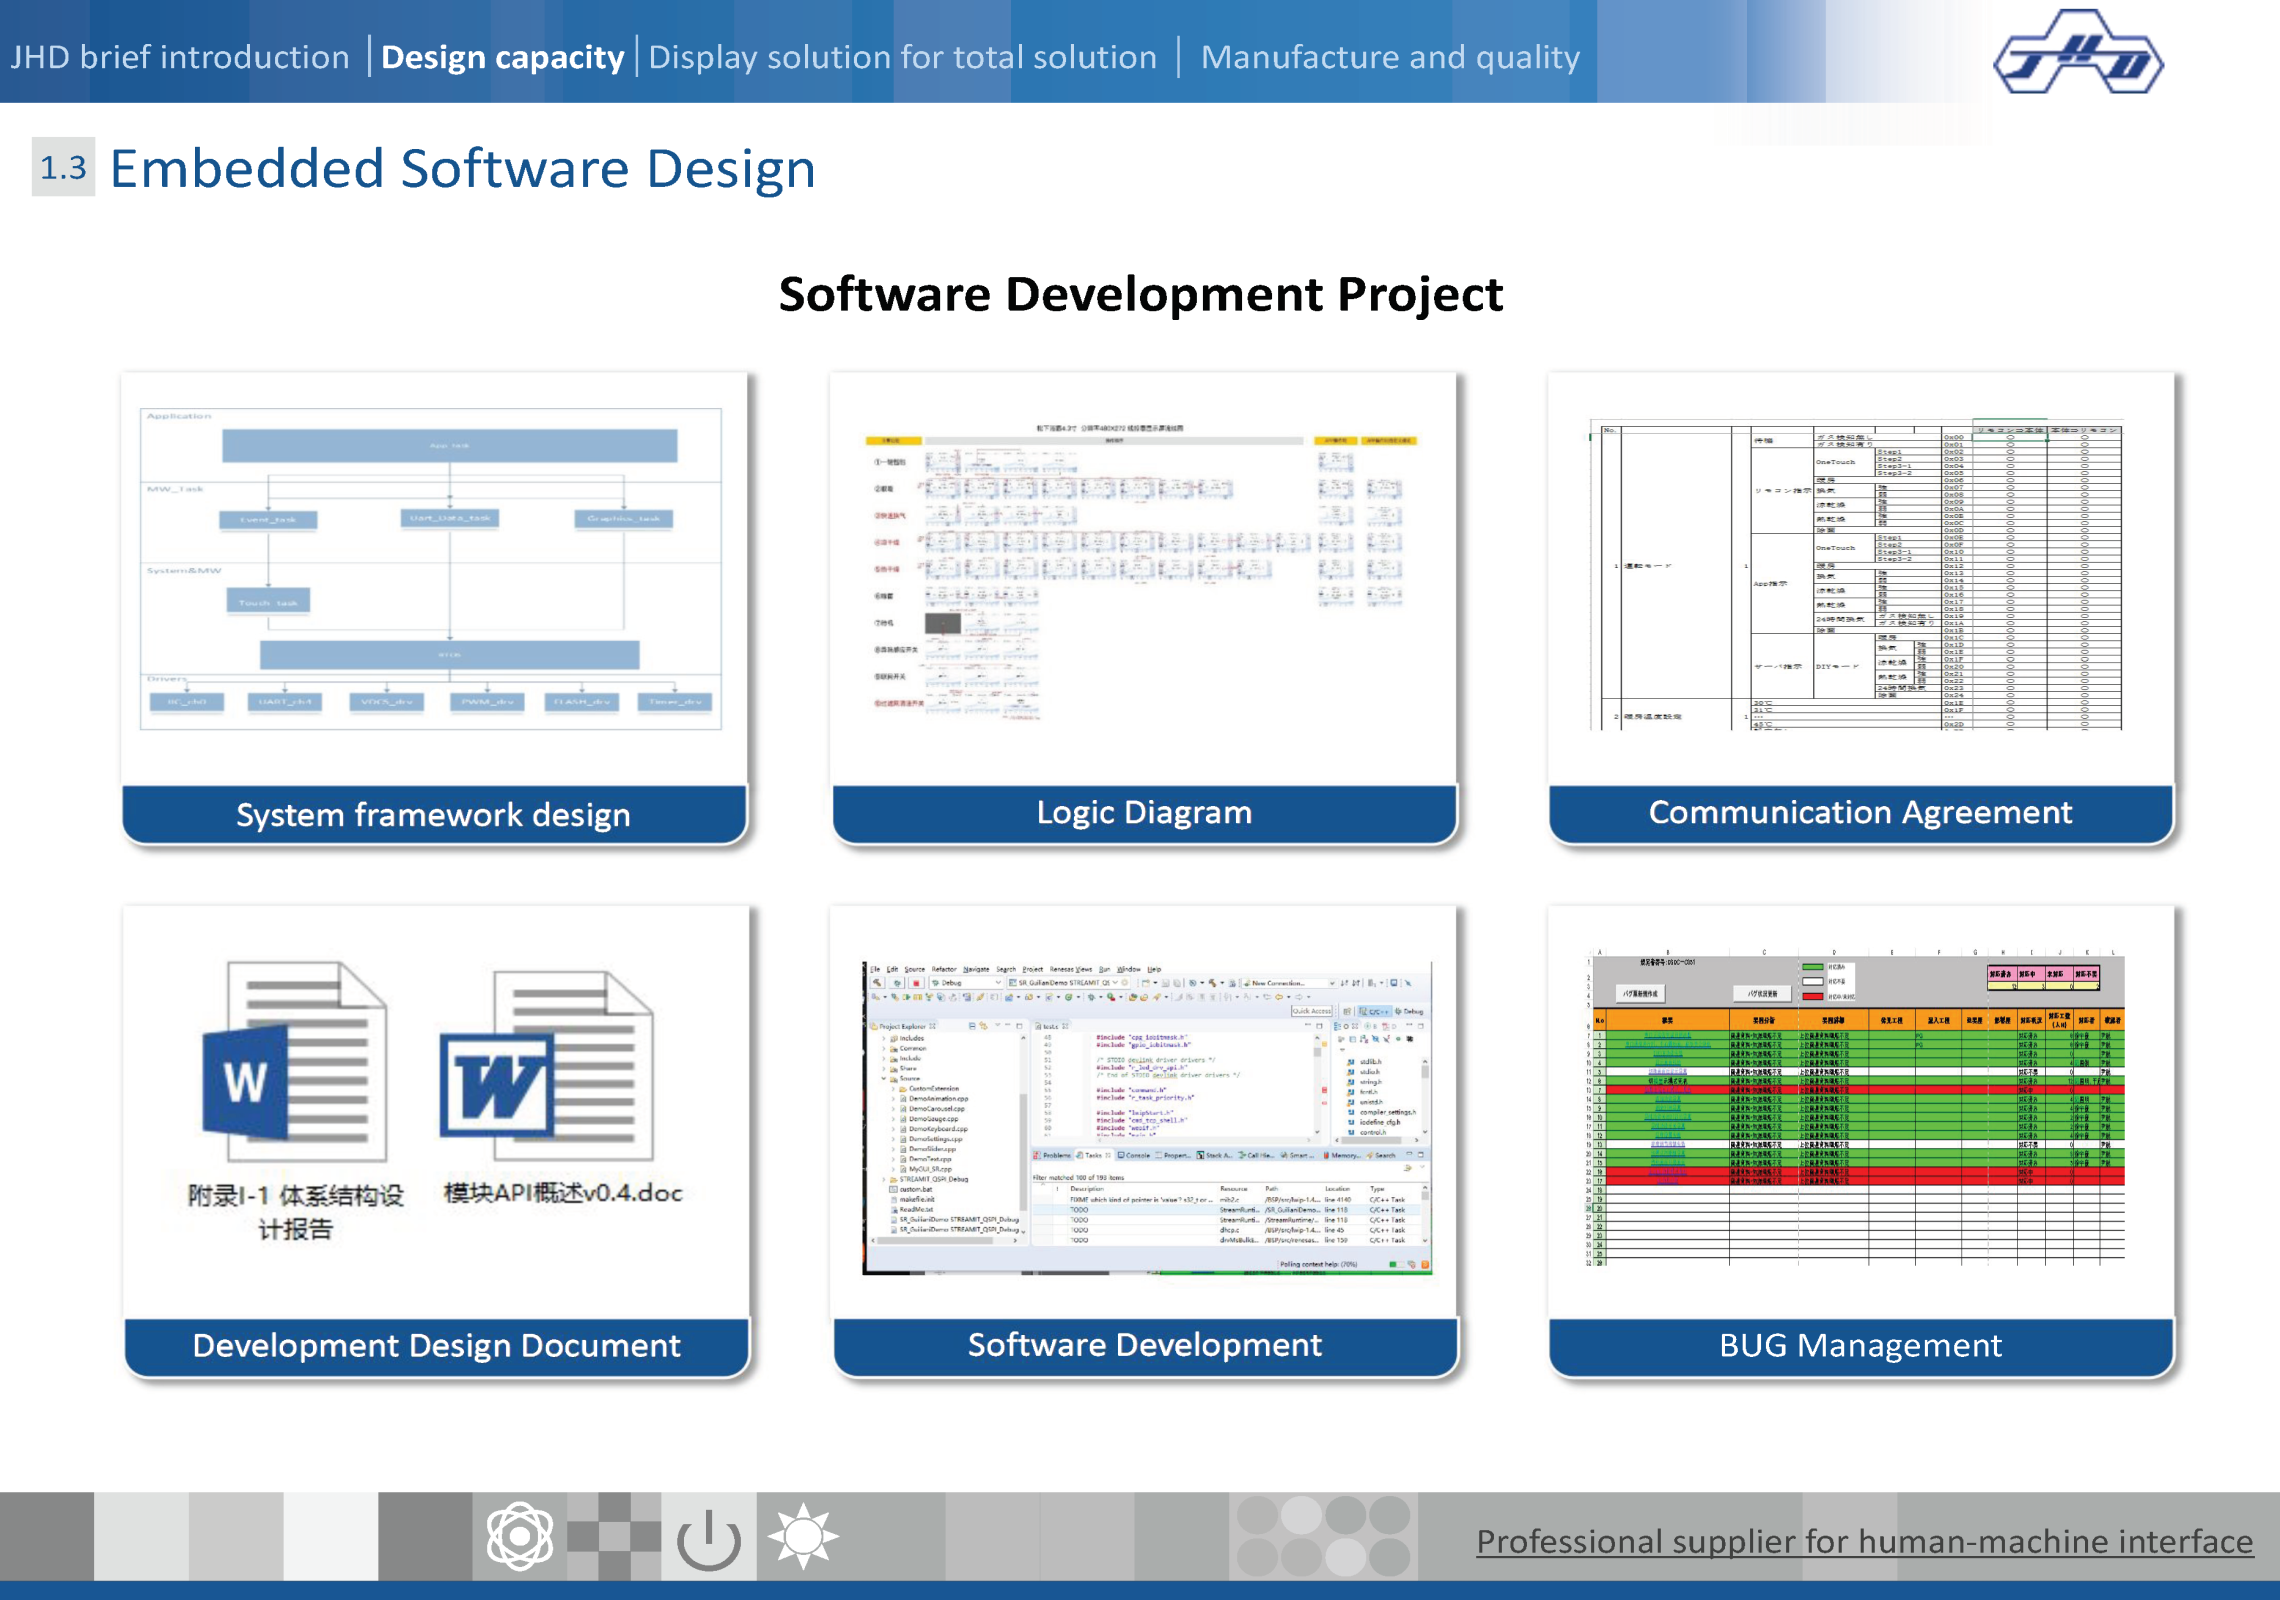The width and height of the screenshot is (2280, 1600).
Task: Open the system framework block diagram thumbnail
Action: click(x=431, y=569)
